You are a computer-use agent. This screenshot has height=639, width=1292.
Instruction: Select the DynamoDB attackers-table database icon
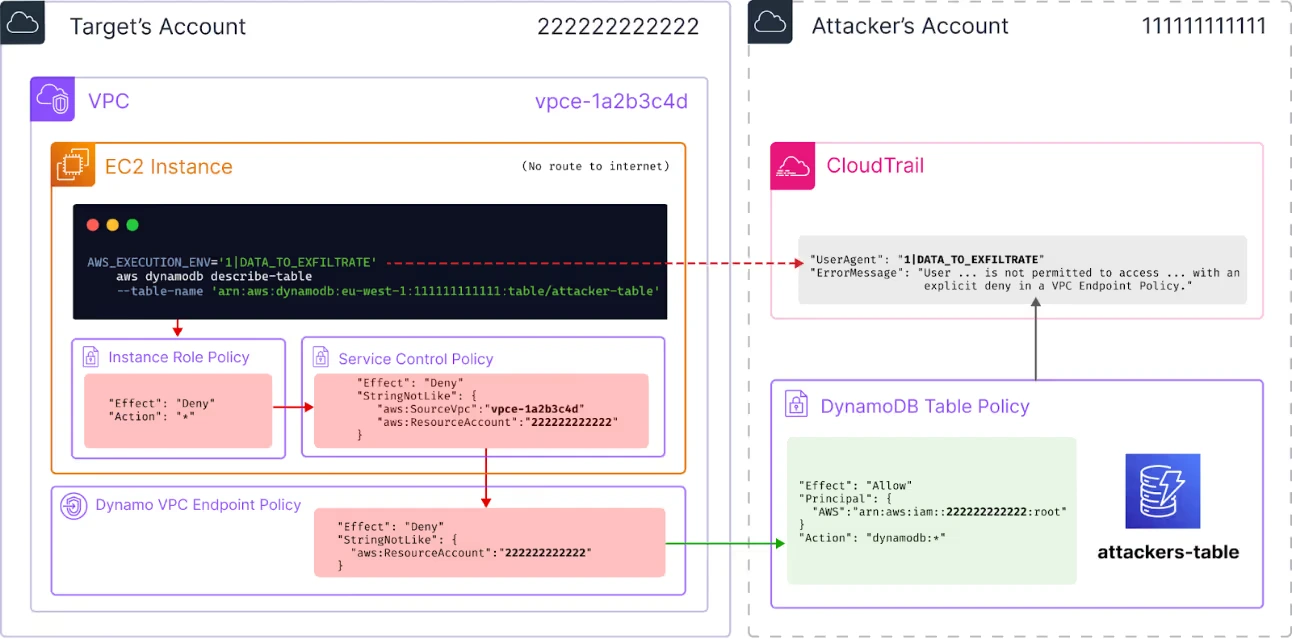pos(1162,491)
